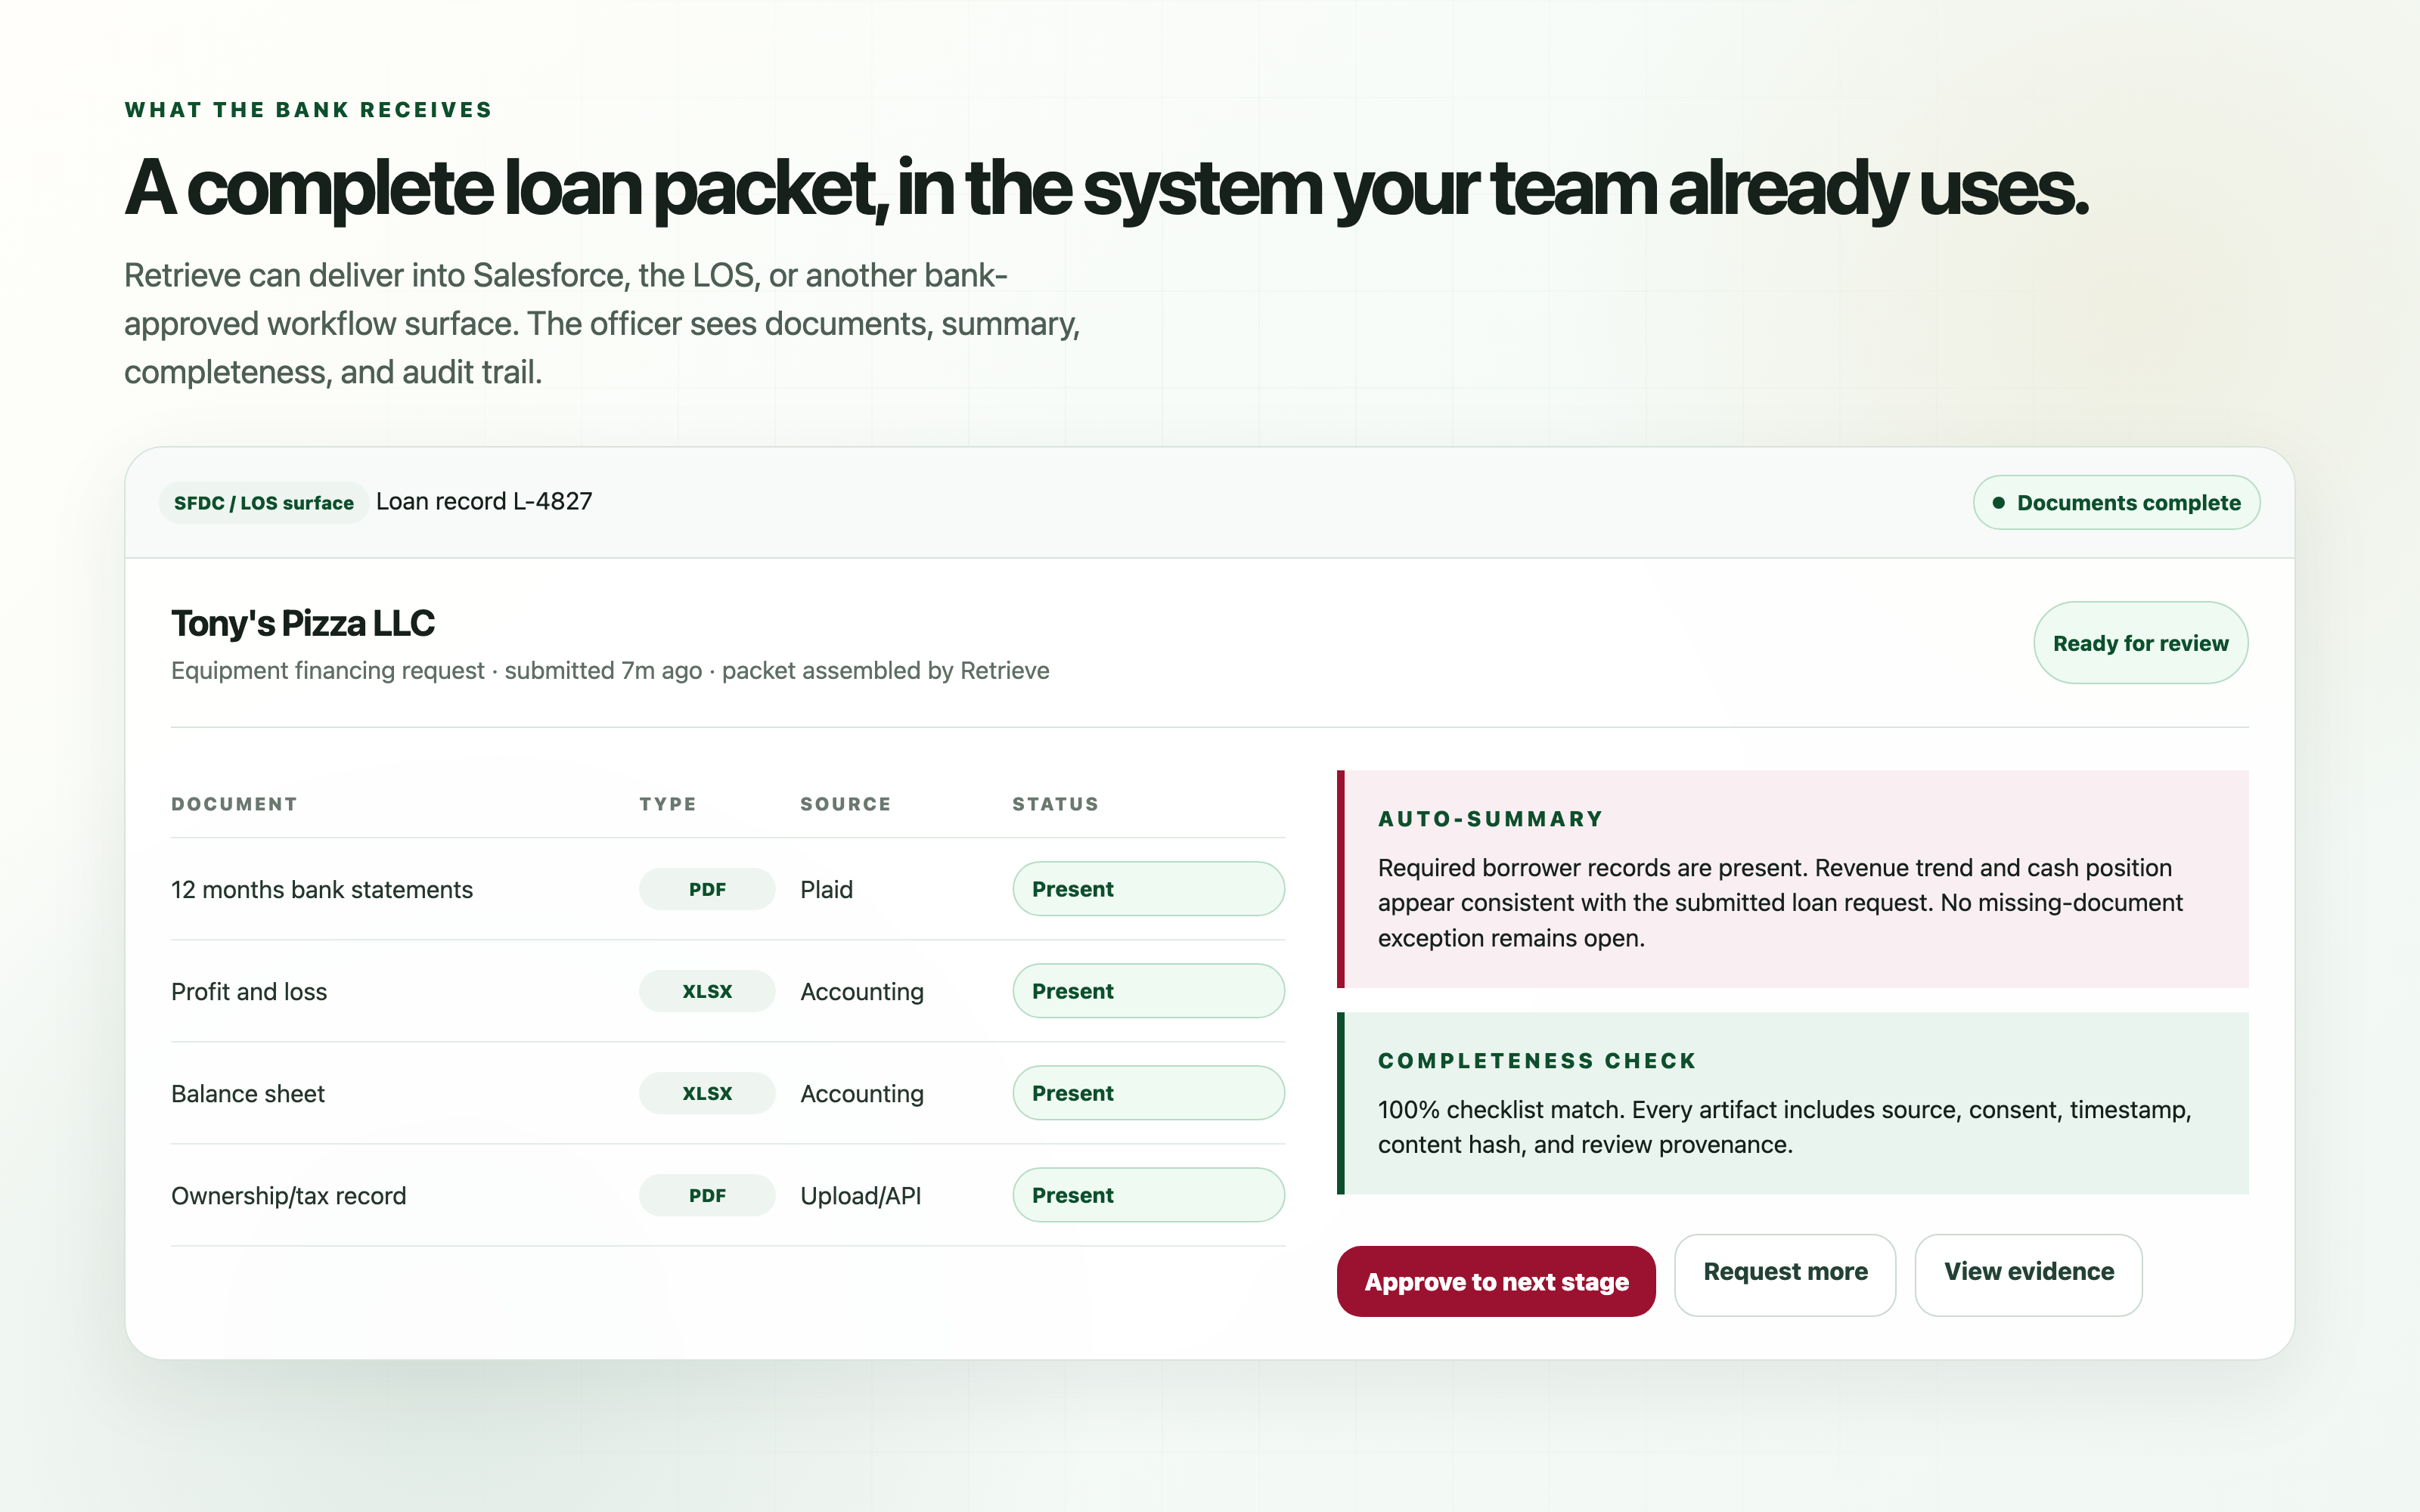2420x1512 pixels.
Task: Select Loan record L-4827 label
Action: [x=484, y=502]
